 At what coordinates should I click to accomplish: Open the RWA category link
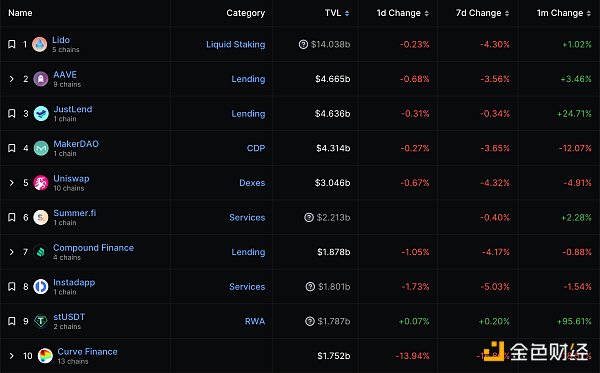255,321
